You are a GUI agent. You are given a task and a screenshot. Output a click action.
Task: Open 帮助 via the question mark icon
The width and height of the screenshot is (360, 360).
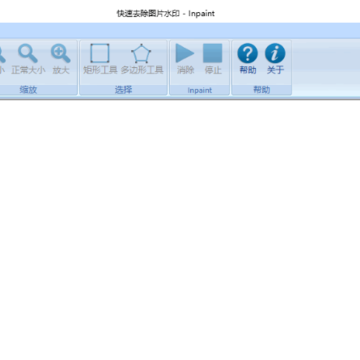tap(247, 53)
